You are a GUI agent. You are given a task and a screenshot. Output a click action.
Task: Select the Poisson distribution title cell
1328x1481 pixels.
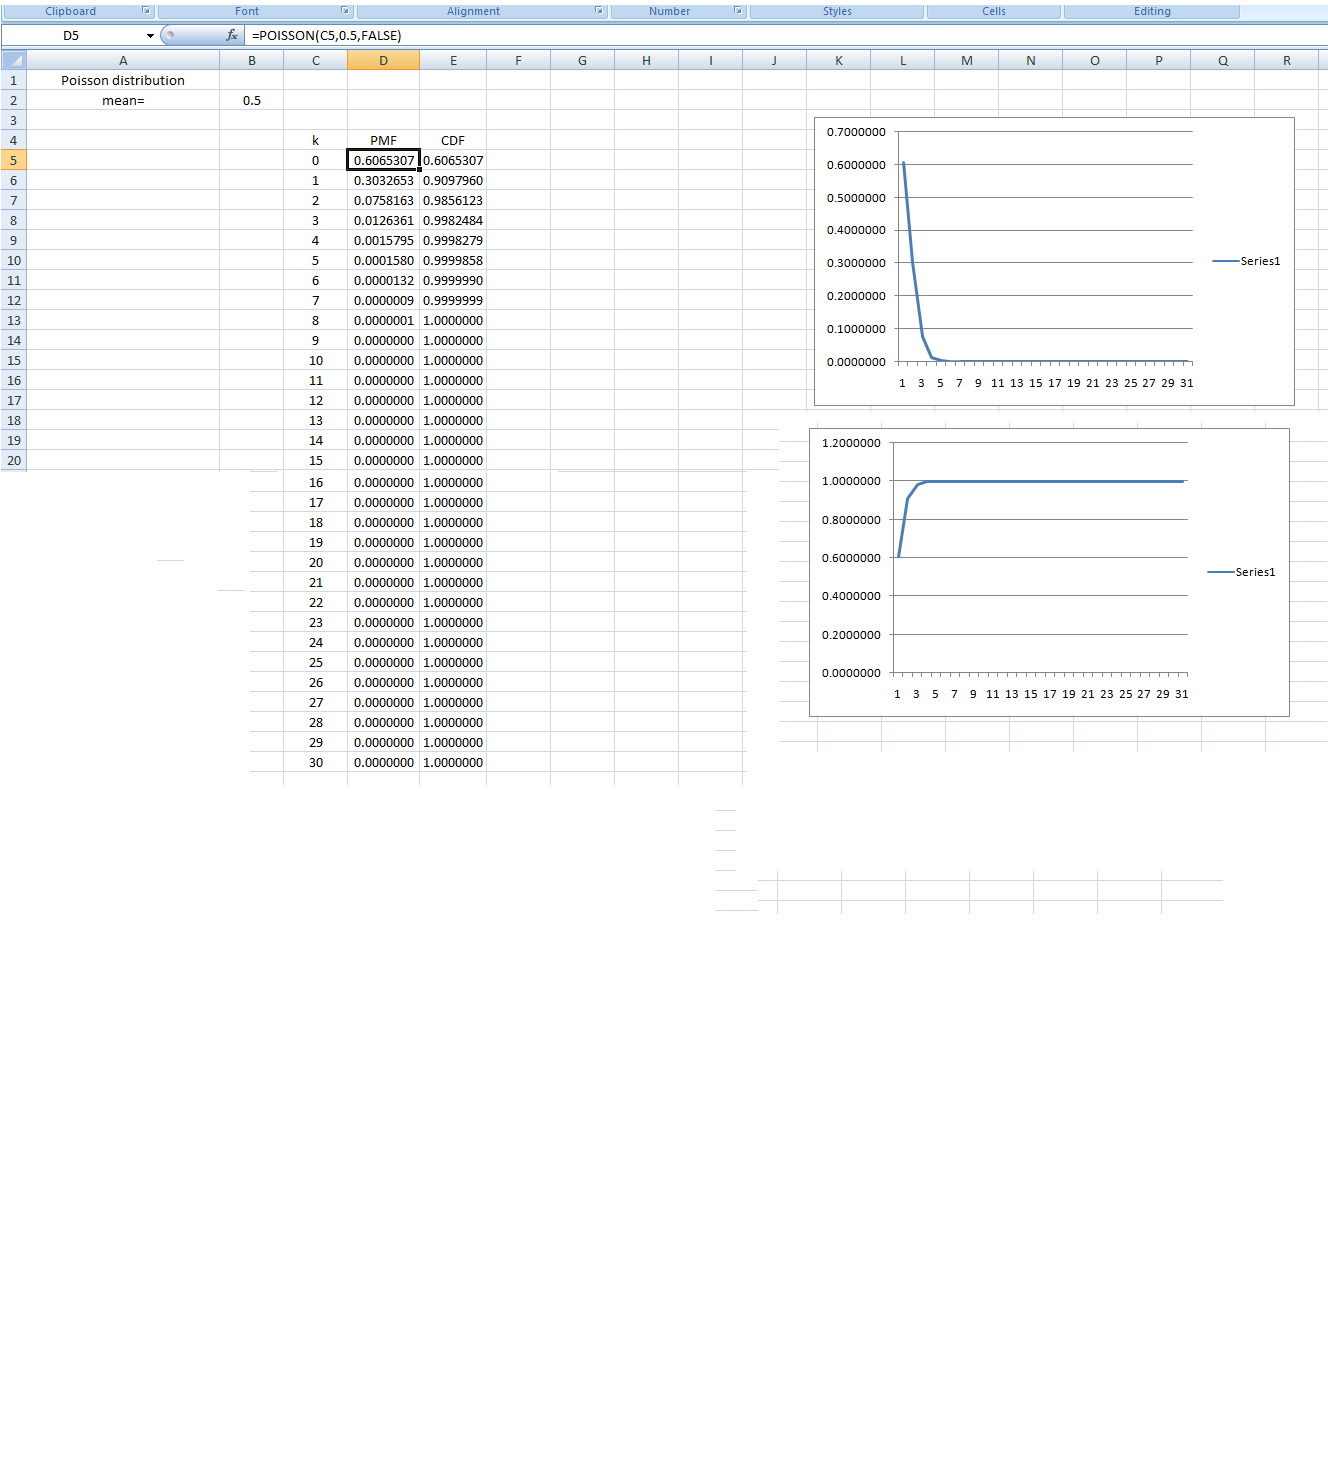tap(123, 80)
